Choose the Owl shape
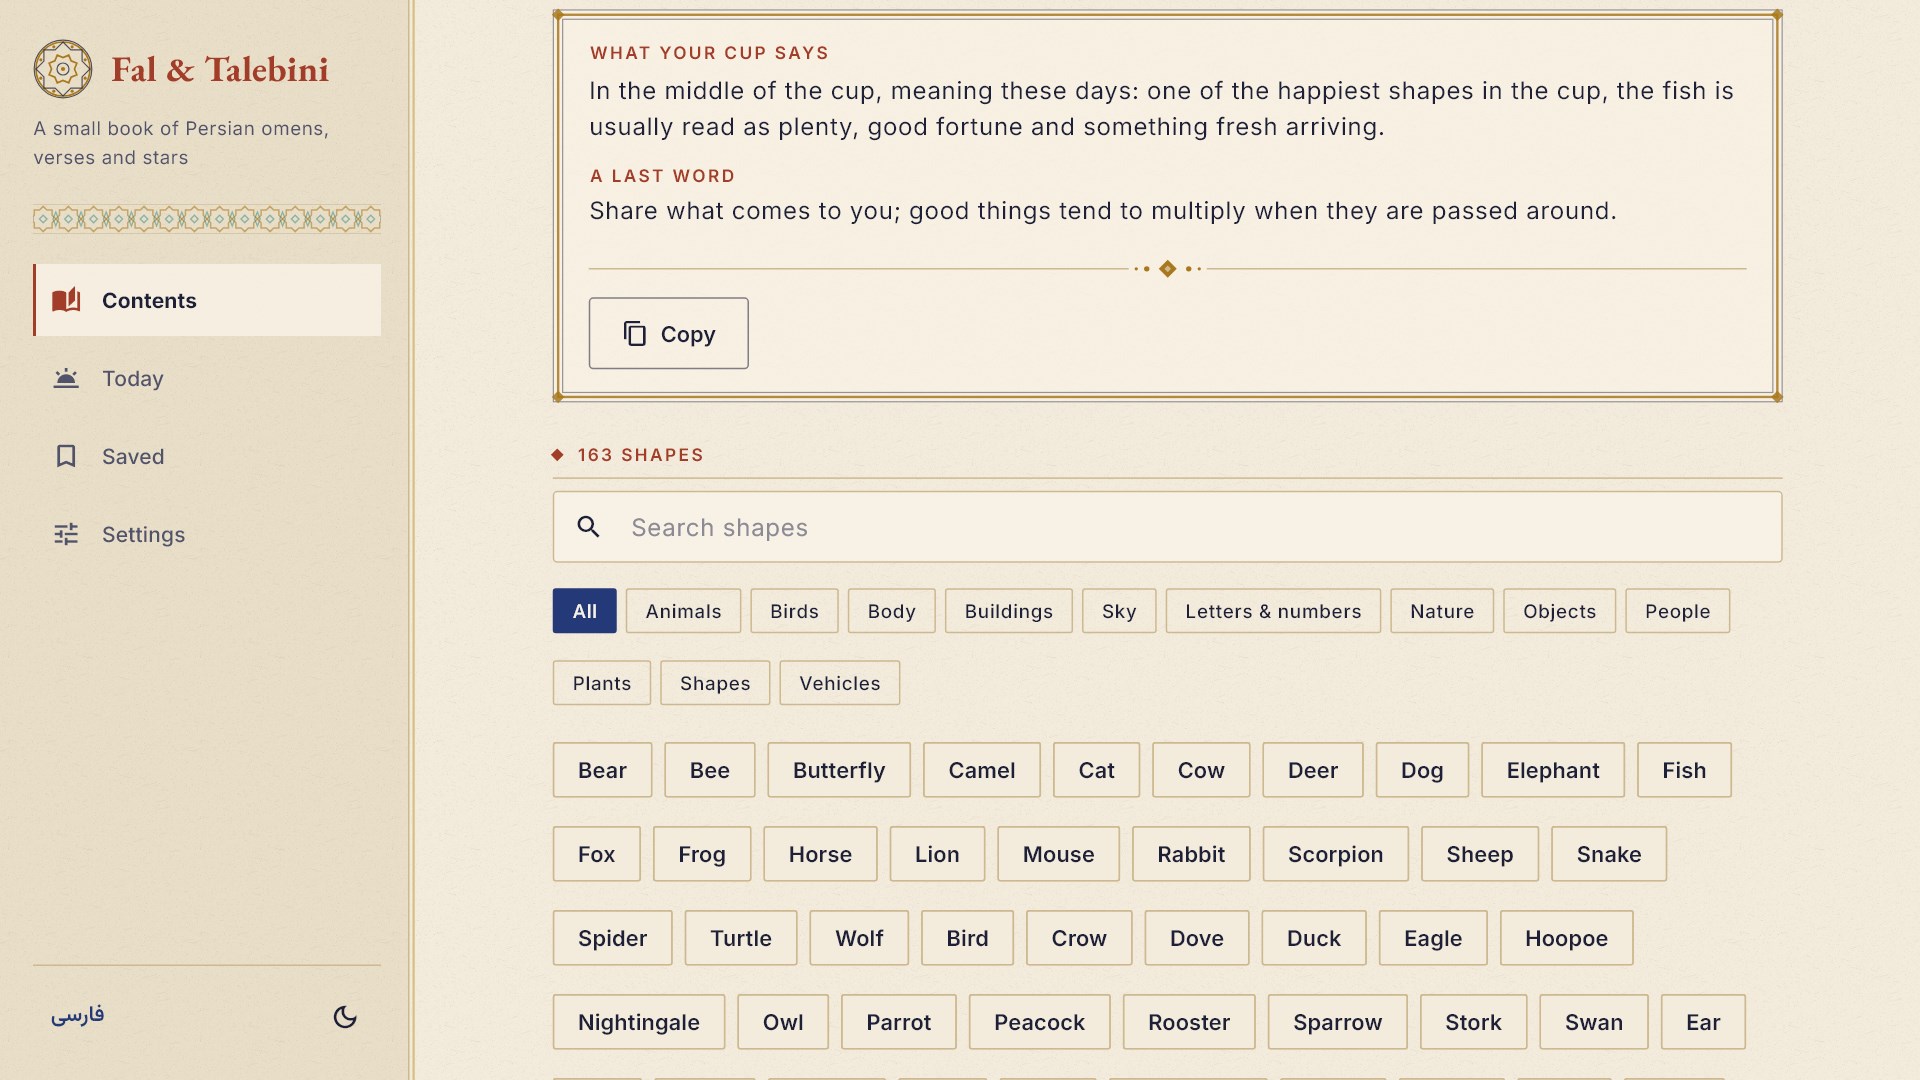Viewport: 1920px width, 1080px height. [783, 1022]
